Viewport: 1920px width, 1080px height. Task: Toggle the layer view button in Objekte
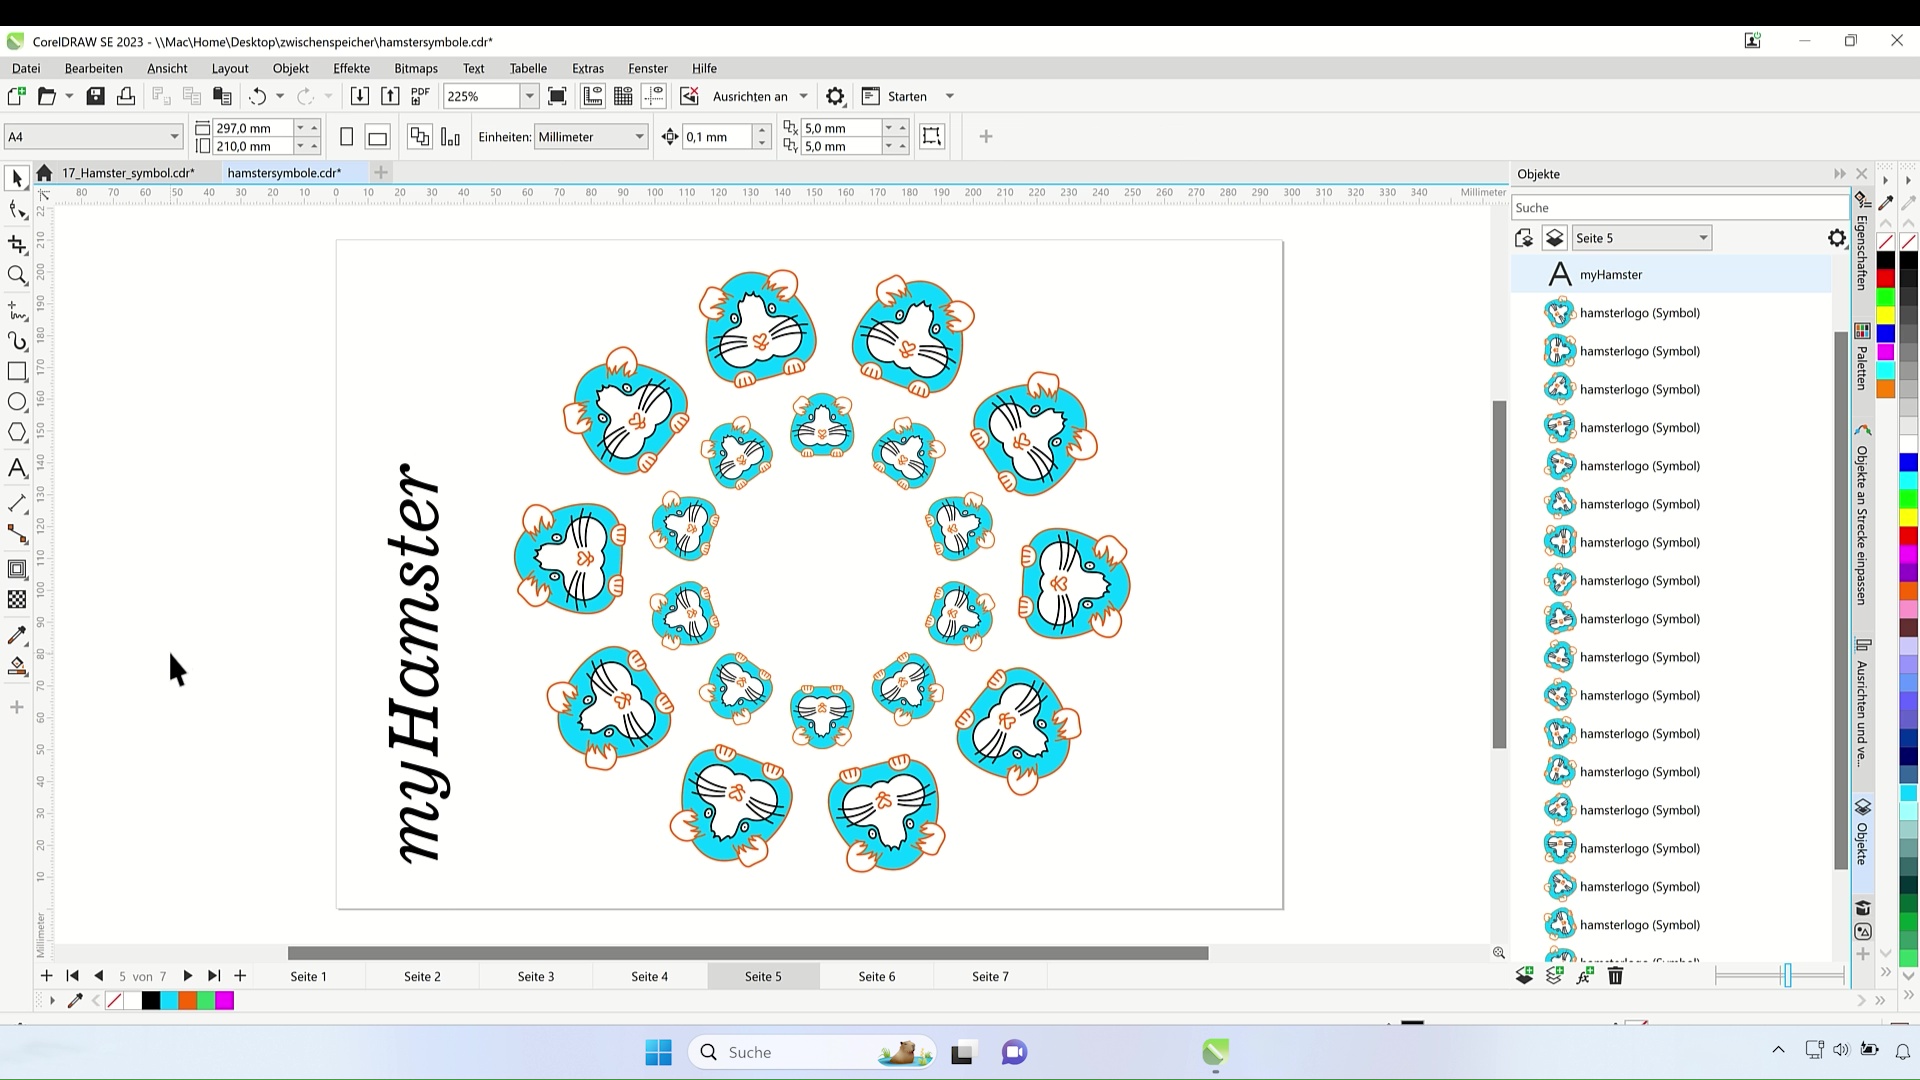click(x=1554, y=238)
